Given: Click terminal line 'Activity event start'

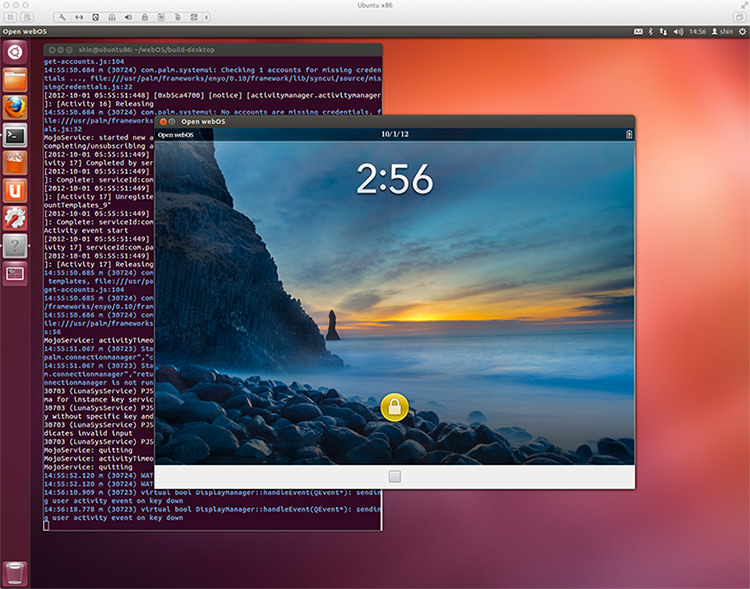Looking at the screenshot, I should 86,230.
